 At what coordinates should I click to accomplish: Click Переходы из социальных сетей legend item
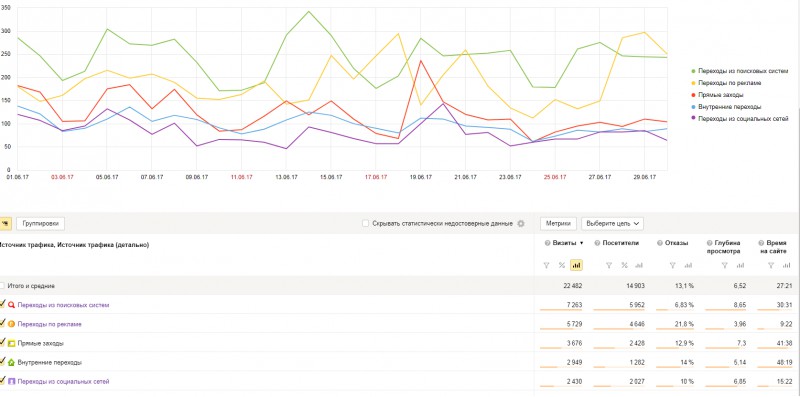pos(743,119)
